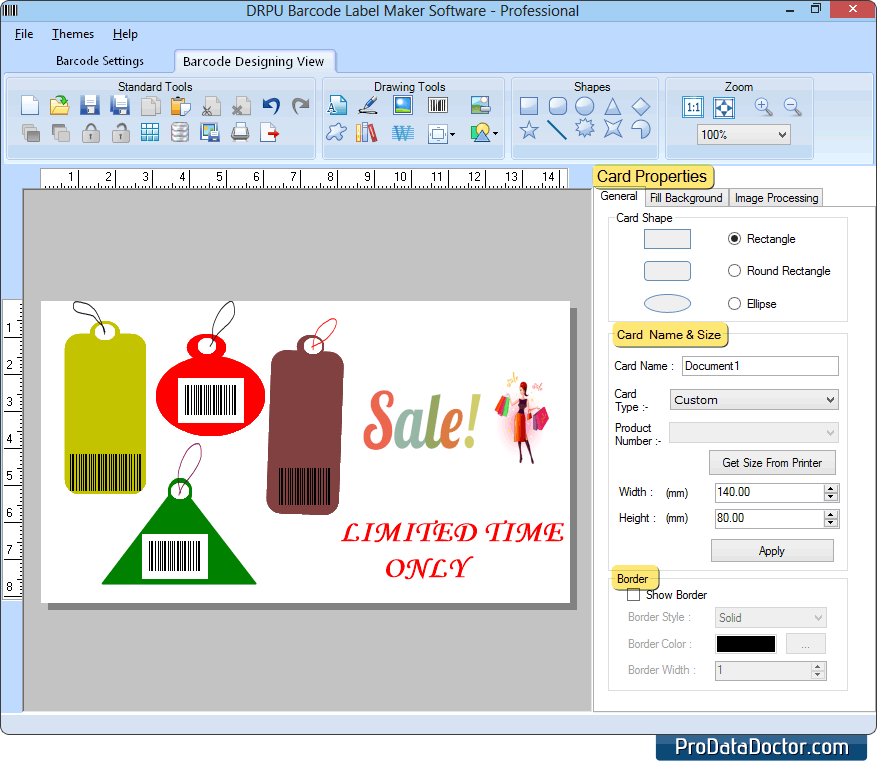Enable the Show Border checkbox
This screenshot has width=877, height=761.
634,595
